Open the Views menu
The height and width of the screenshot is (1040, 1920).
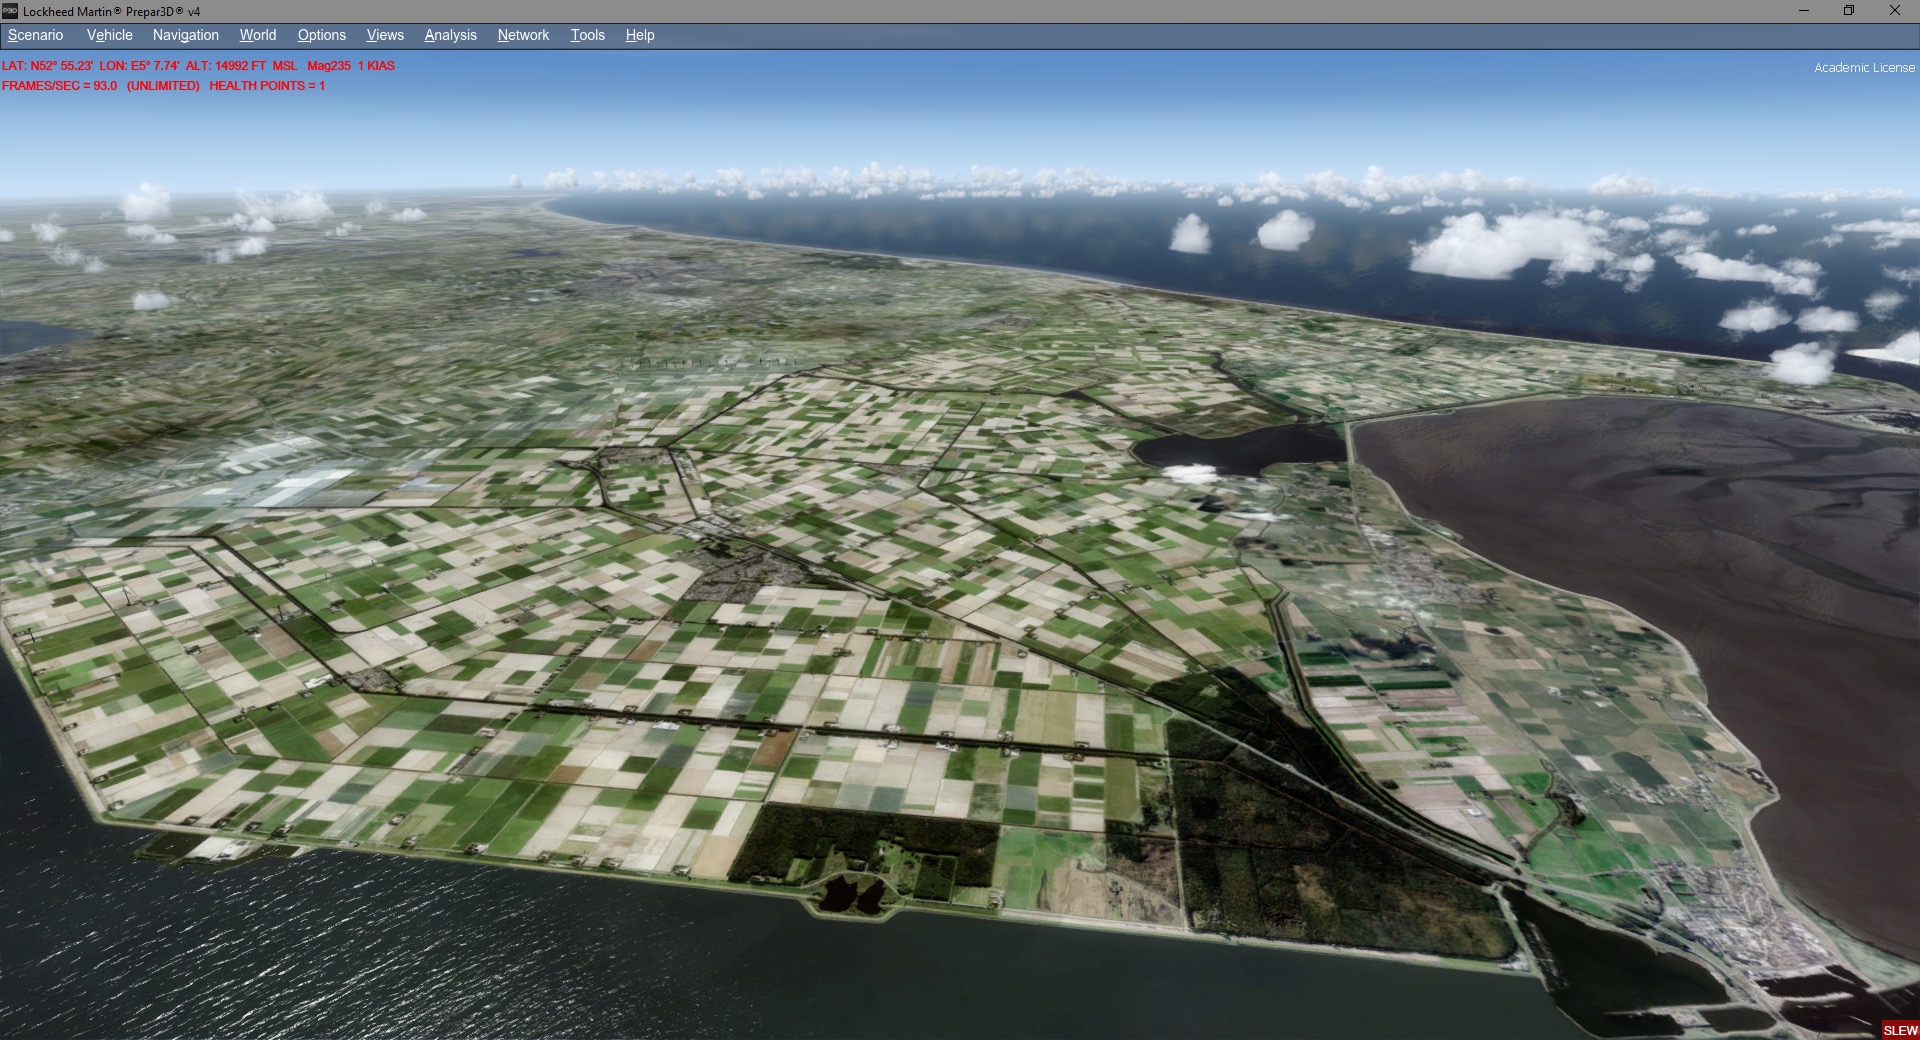pyautogui.click(x=385, y=35)
